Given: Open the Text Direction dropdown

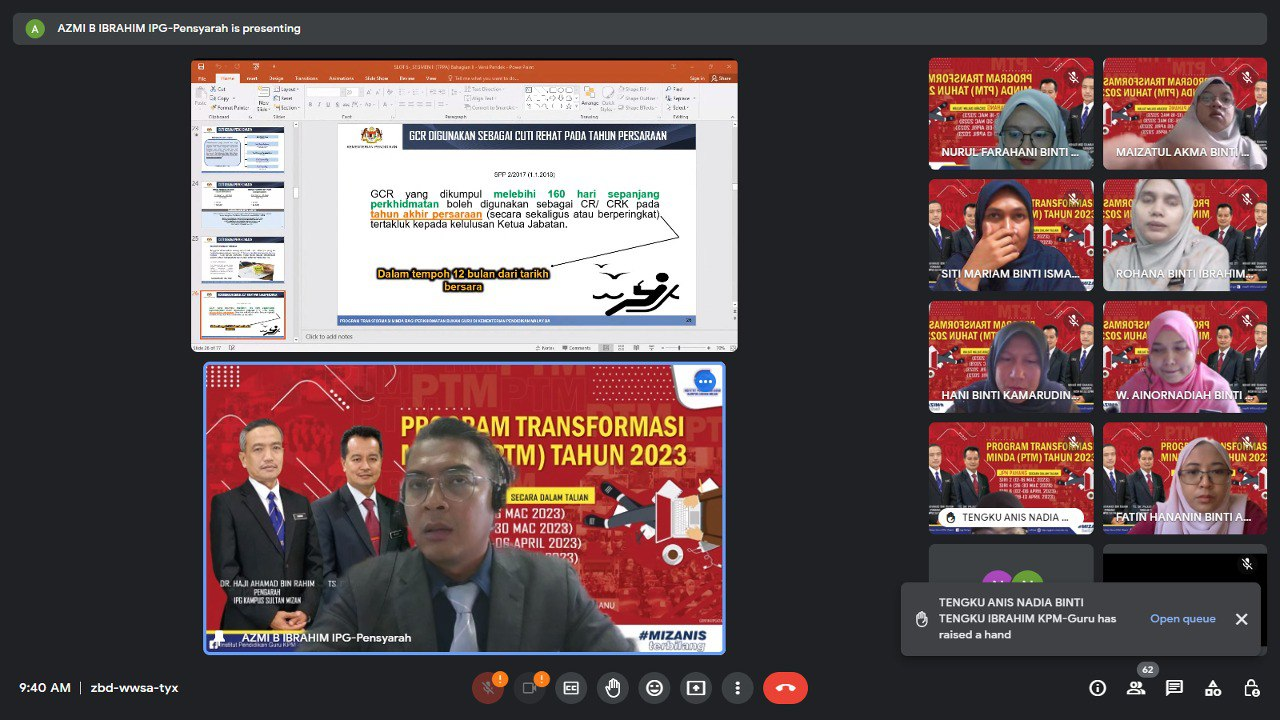Looking at the screenshot, I should click(x=485, y=89).
